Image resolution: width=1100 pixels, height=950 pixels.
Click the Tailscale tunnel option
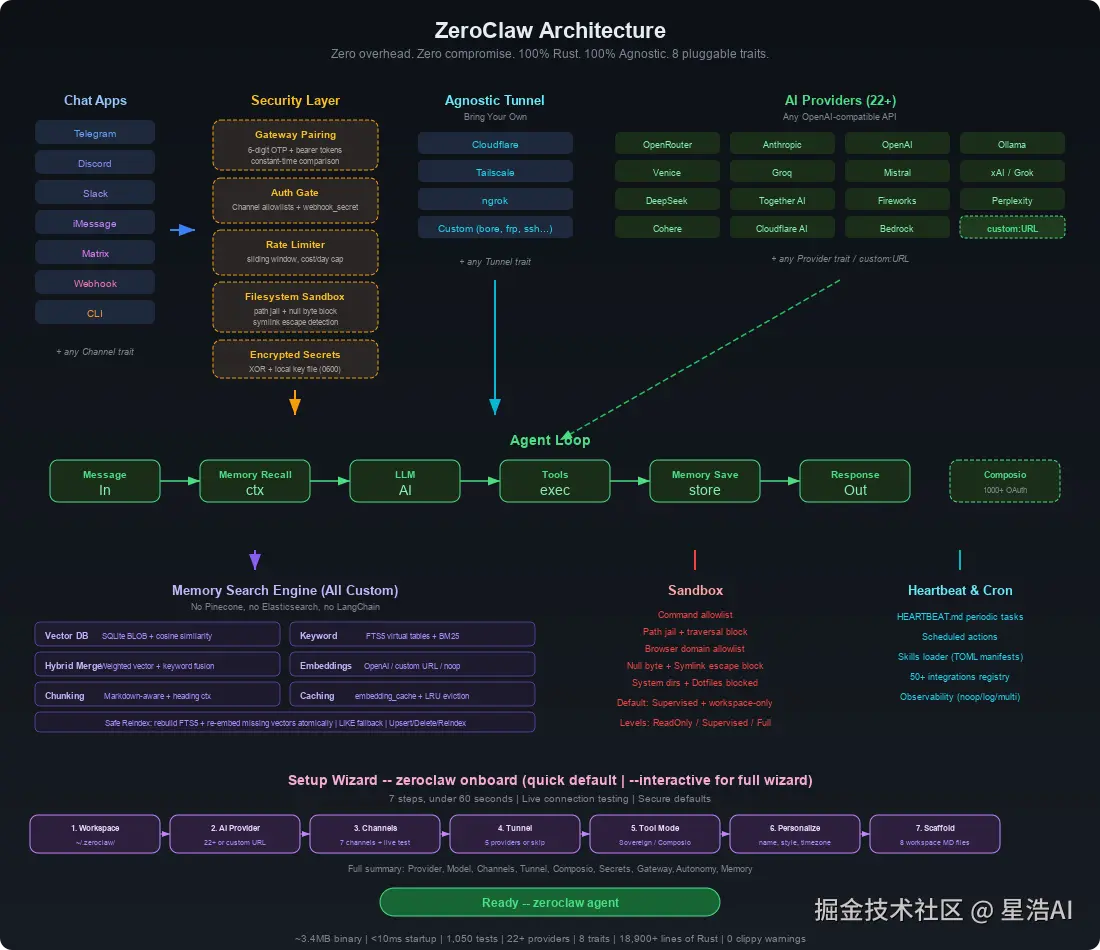tap(495, 171)
